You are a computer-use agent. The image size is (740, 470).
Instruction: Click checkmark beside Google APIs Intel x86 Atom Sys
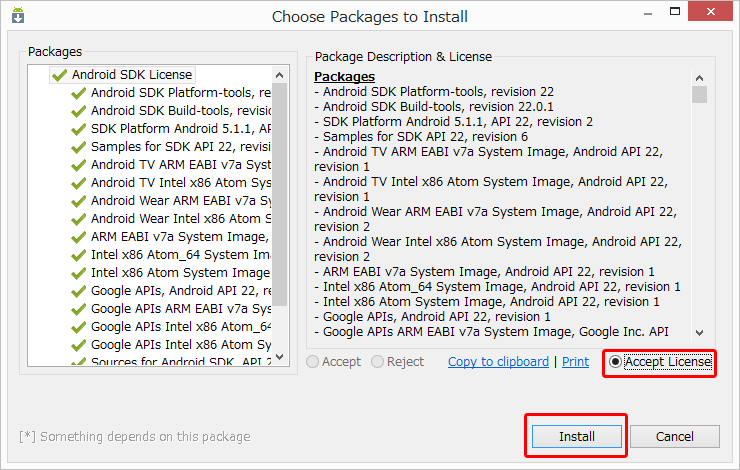tap(78, 345)
